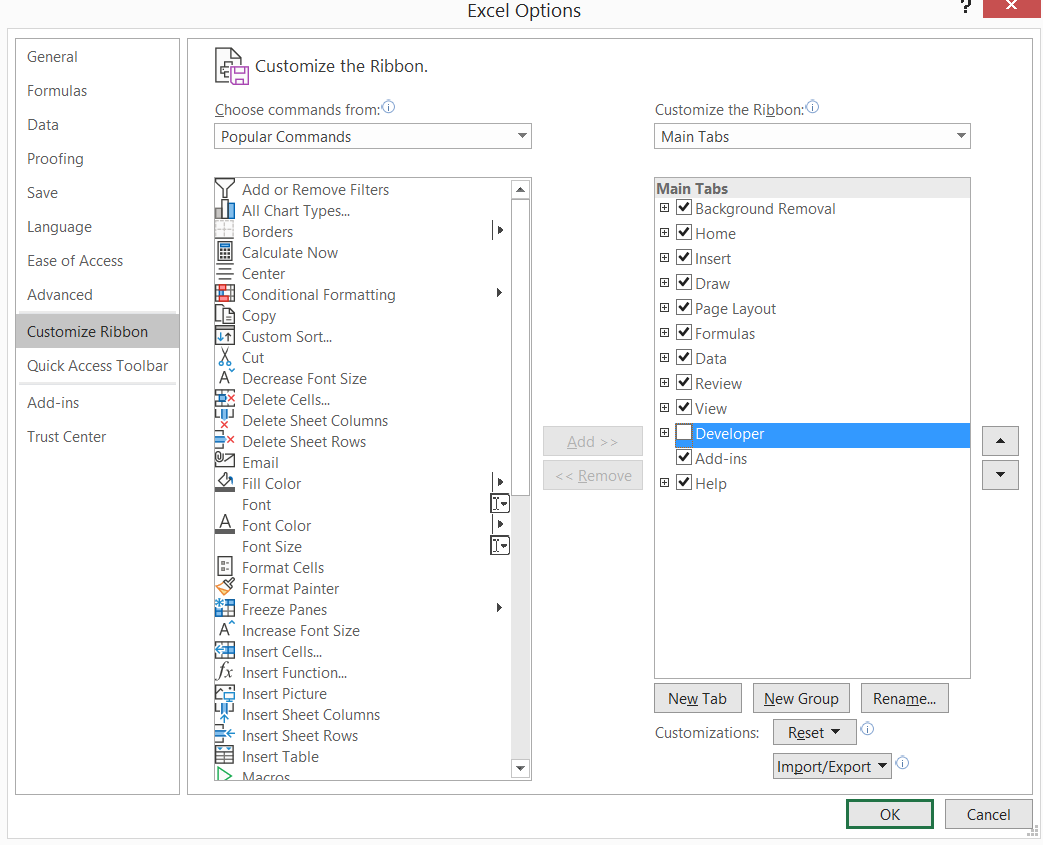Click the Rename button
The width and height of the screenshot is (1043, 845).
tap(904, 698)
